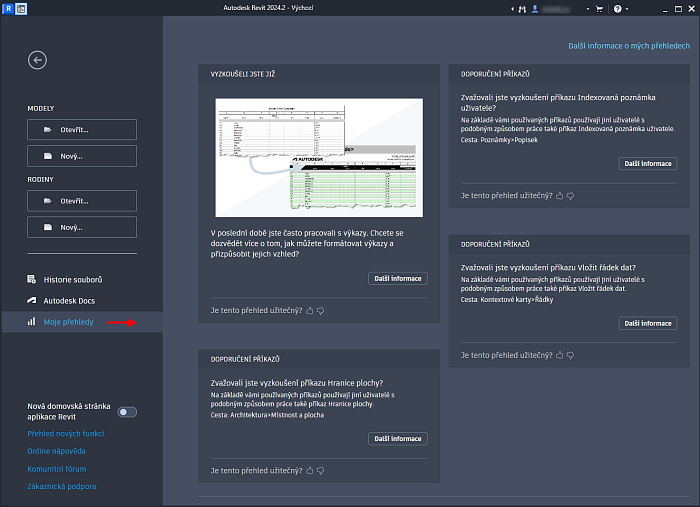Thumbs up the schedules insight card
The width and height of the screenshot is (700, 507).
[x=308, y=311]
